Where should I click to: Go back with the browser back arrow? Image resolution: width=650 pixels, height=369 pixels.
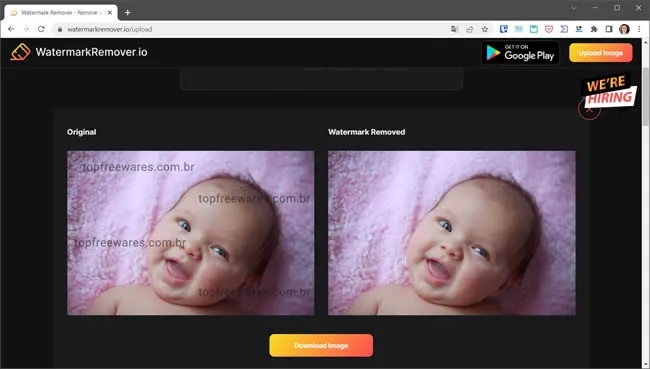11,29
